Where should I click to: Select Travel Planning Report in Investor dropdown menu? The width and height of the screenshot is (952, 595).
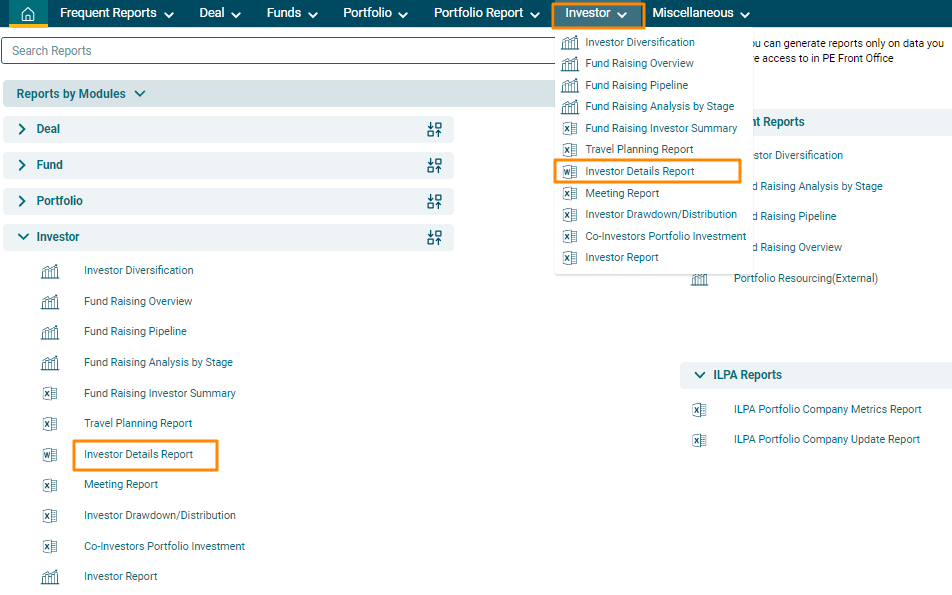point(639,150)
